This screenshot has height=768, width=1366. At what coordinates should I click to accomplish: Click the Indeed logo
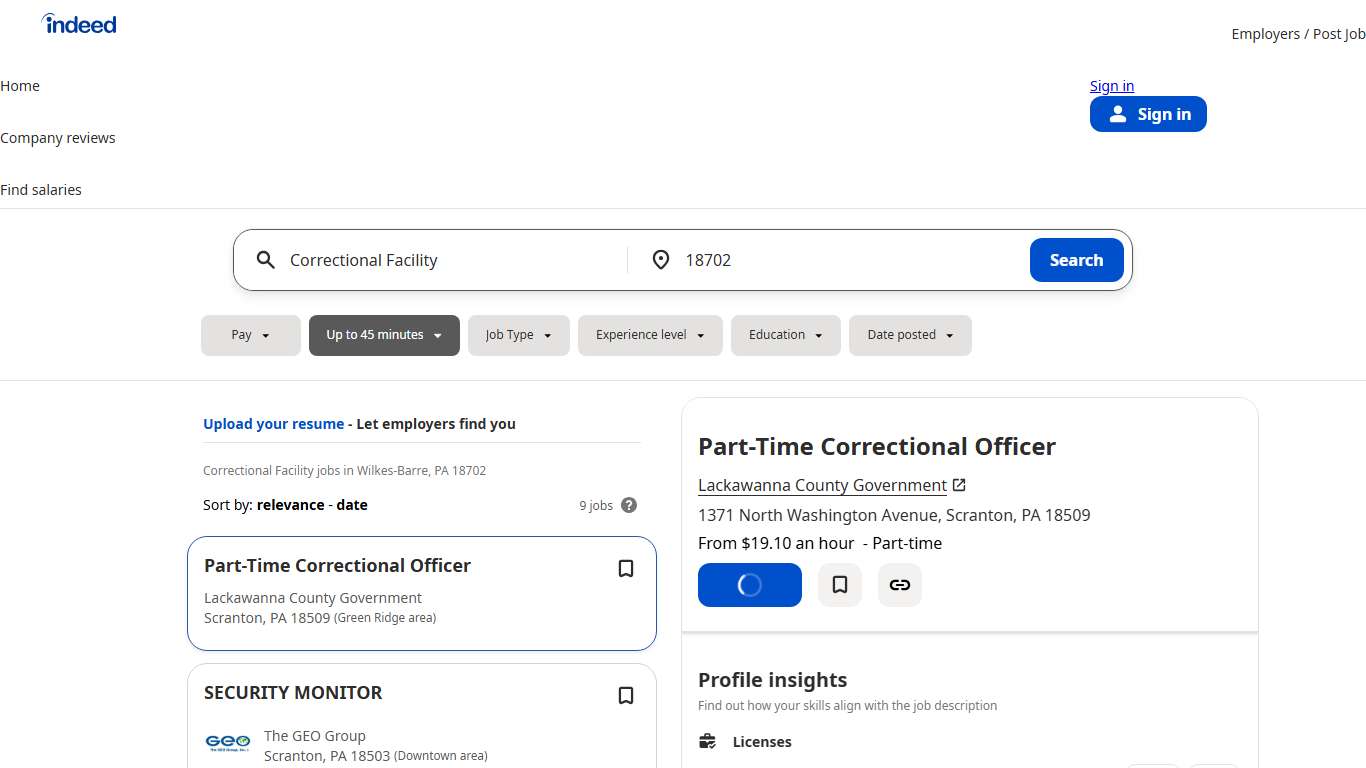(x=78, y=23)
